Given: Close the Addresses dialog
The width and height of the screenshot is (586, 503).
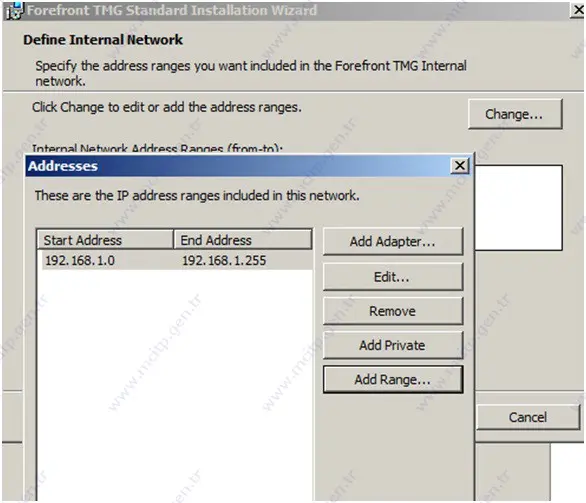Looking at the screenshot, I should click(x=460, y=166).
